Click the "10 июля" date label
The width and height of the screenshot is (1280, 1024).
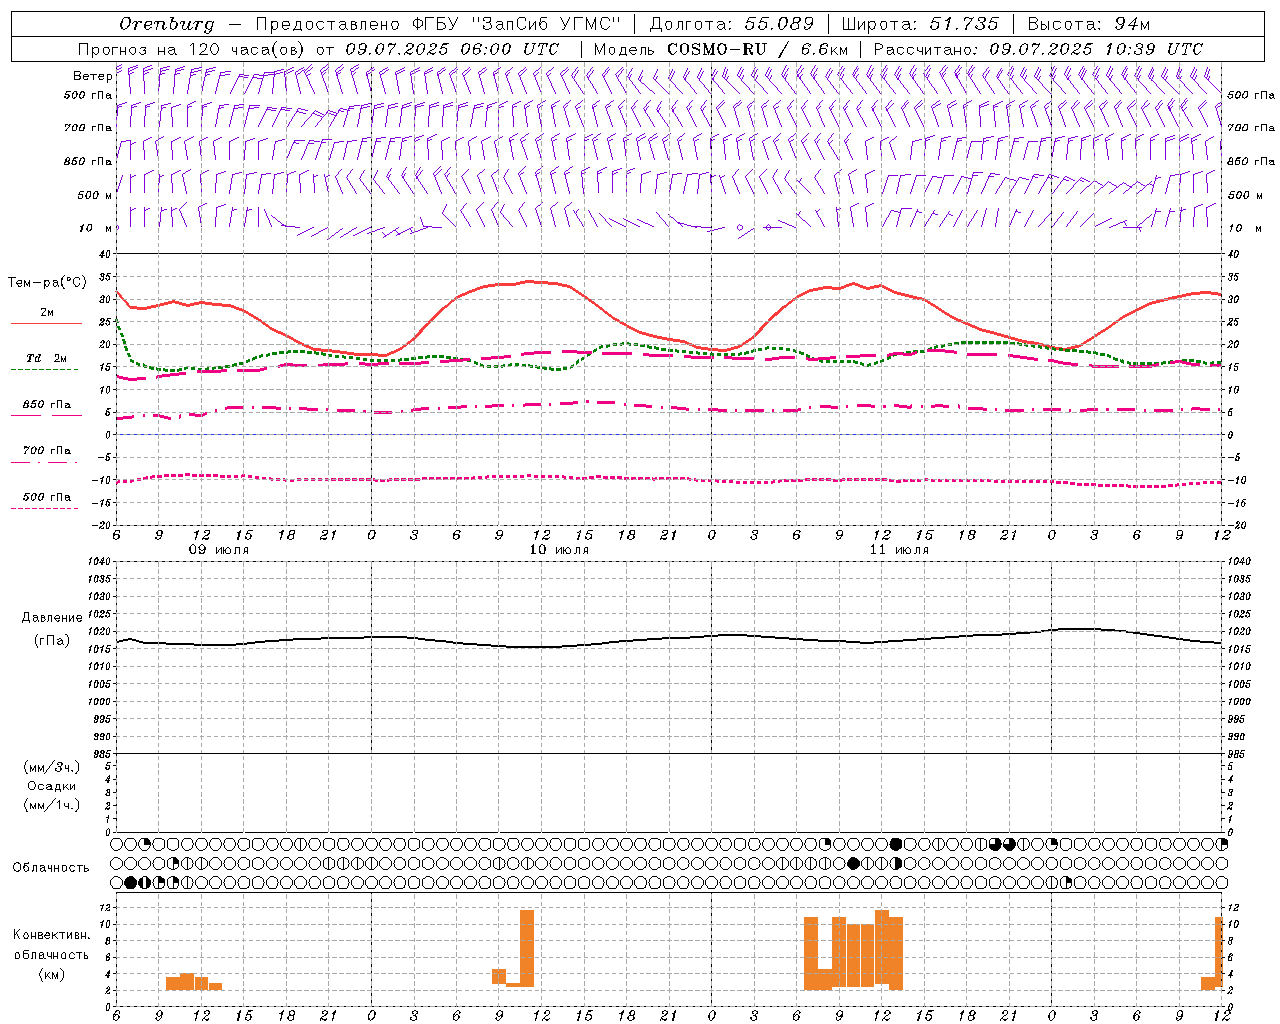click(559, 550)
